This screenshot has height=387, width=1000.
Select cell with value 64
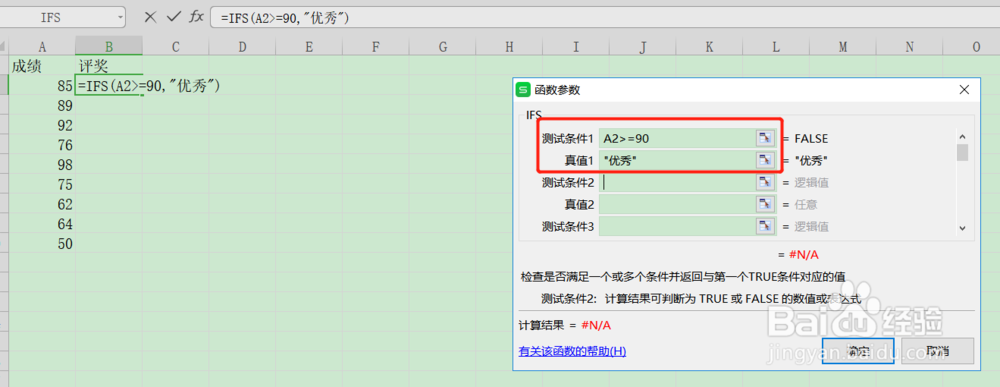pos(42,224)
